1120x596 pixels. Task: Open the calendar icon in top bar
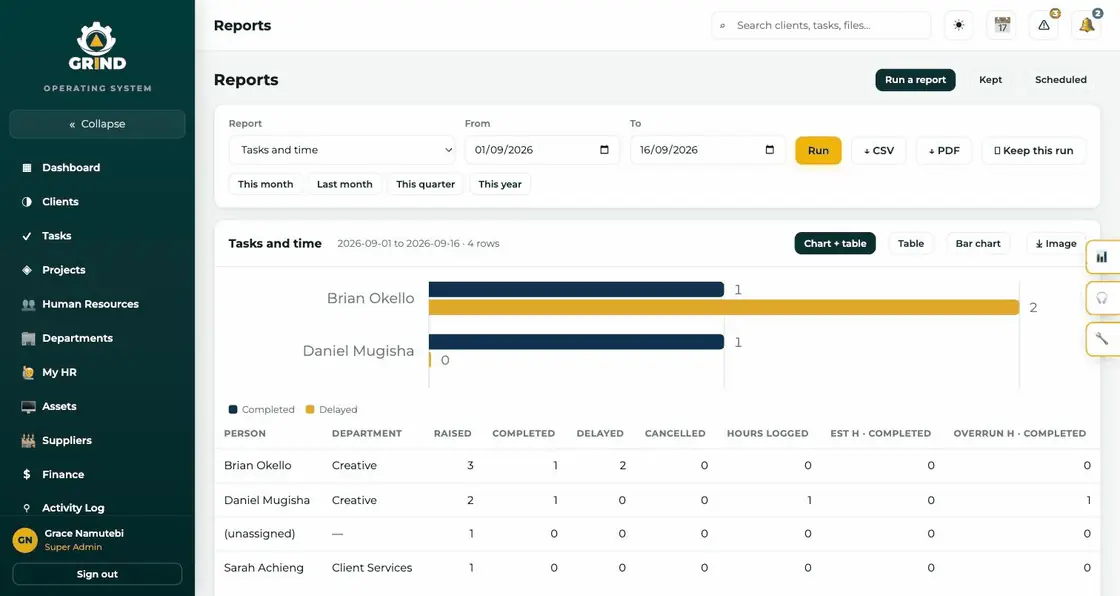(x=1001, y=26)
